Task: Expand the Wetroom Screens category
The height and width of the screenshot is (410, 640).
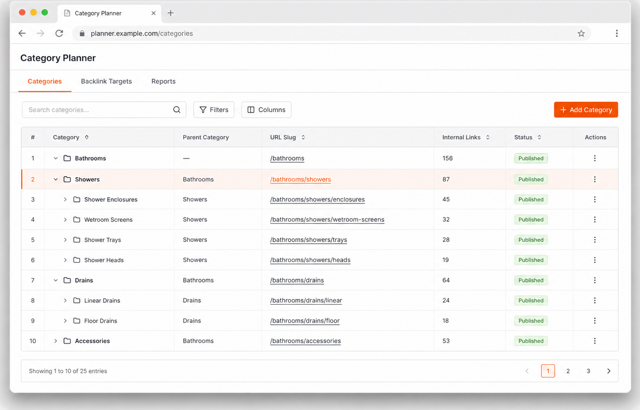Action: point(65,219)
